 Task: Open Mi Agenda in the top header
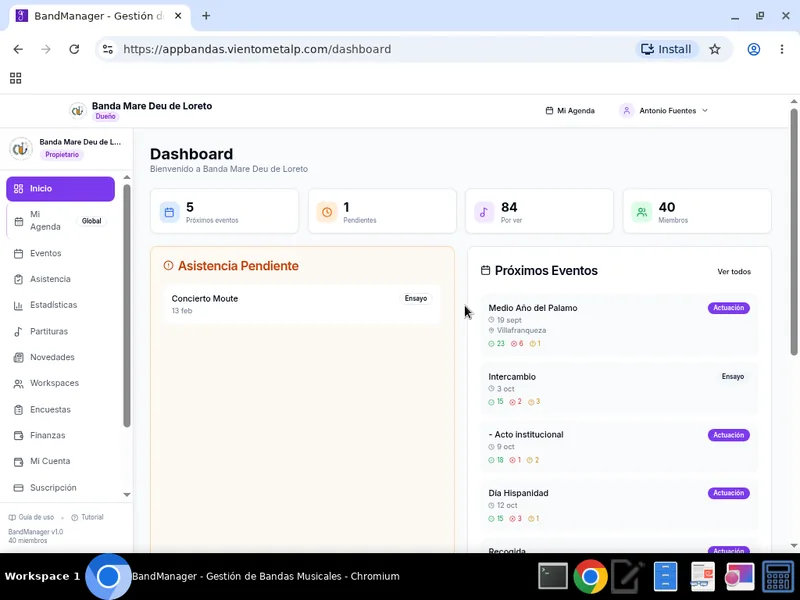(x=570, y=110)
